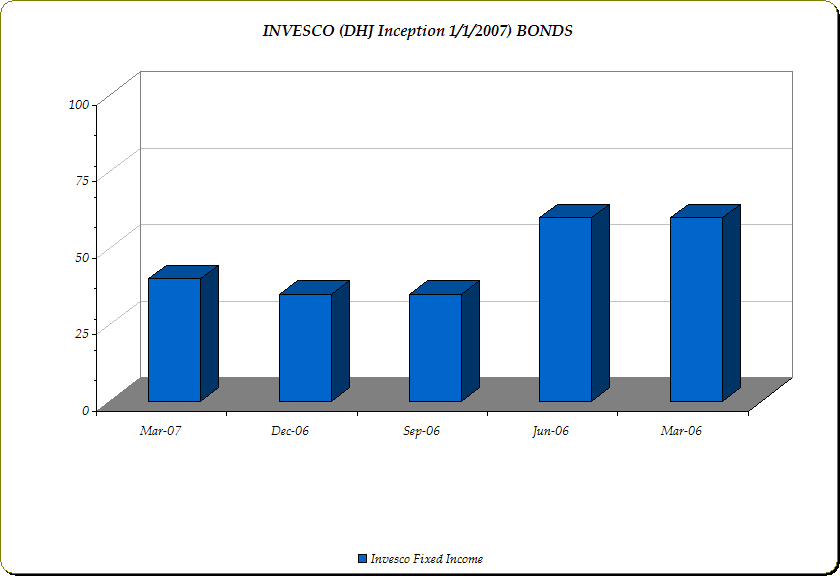Image resolution: width=840 pixels, height=576 pixels.
Task: Select the Mar-07 bar
Action: tap(183, 333)
